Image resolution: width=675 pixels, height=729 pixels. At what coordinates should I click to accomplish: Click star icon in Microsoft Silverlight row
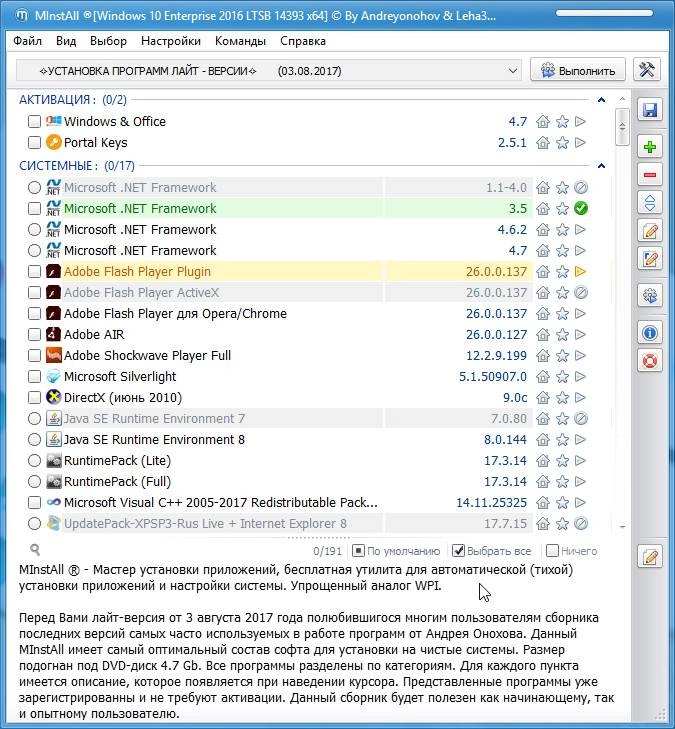562,377
